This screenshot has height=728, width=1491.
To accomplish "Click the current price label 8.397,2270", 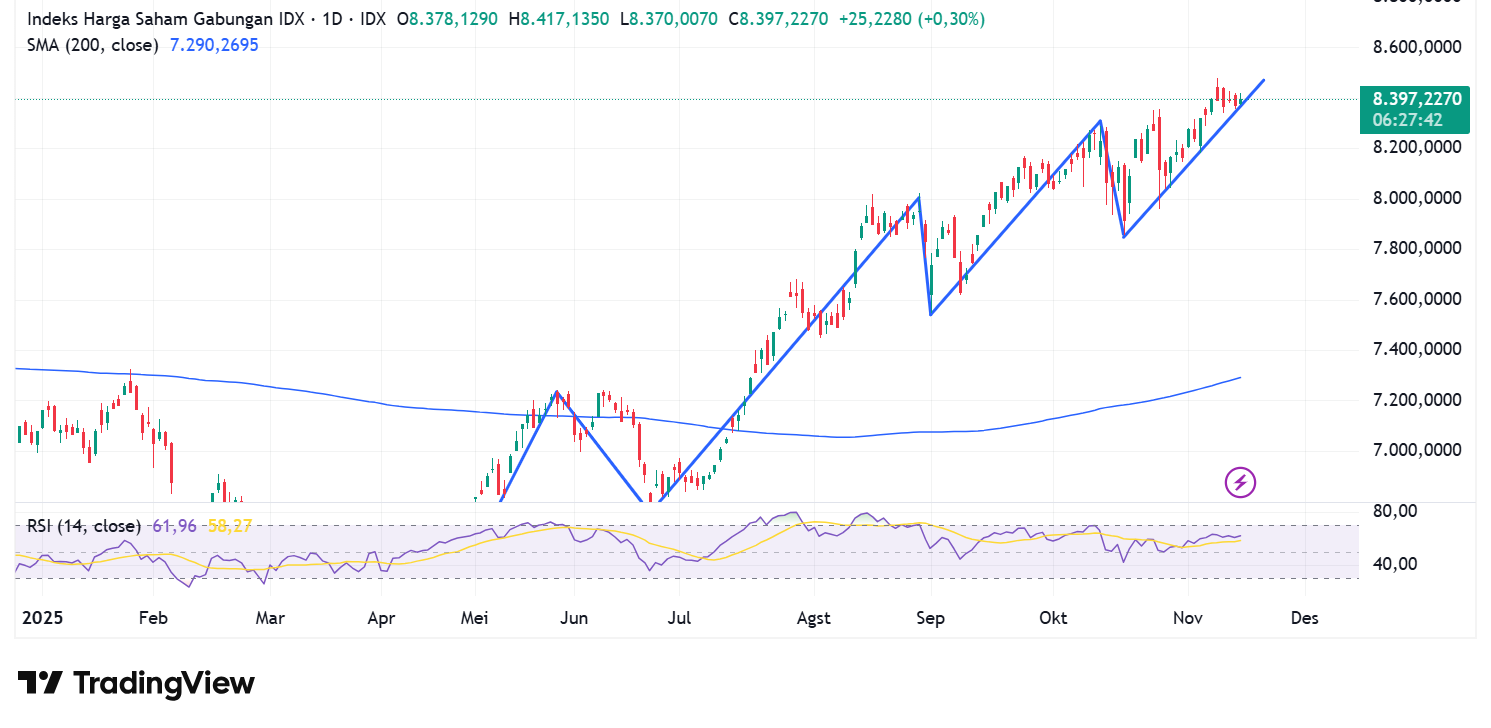I will pyautogui.click(x=1416, y=98).
